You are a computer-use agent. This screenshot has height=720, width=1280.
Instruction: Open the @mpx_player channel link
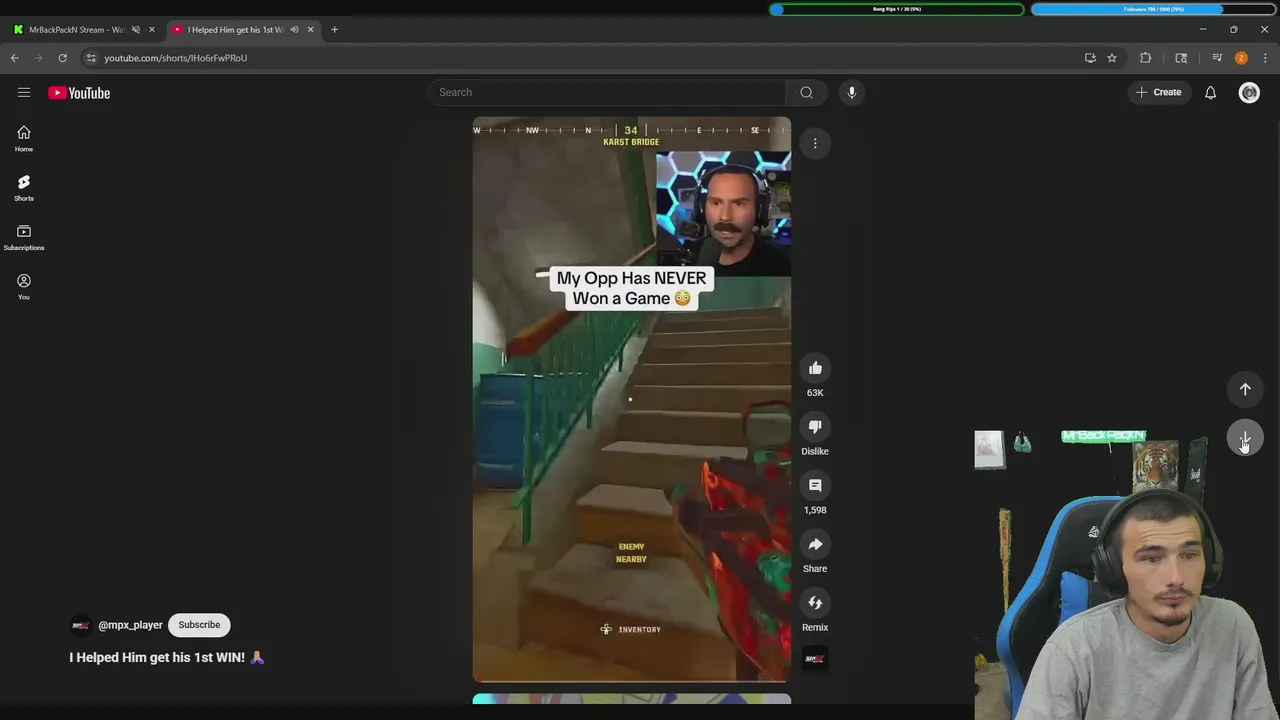tap(130, 625)
